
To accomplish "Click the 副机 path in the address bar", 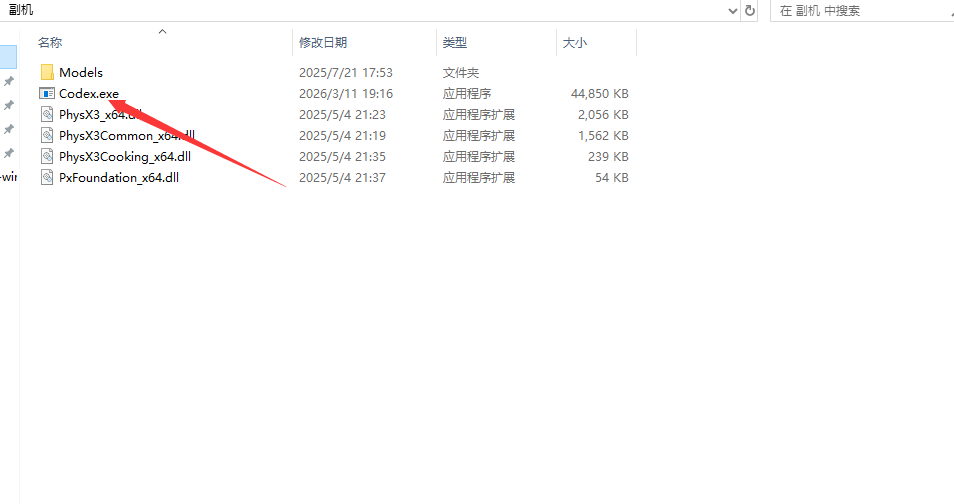I will 21,9.
